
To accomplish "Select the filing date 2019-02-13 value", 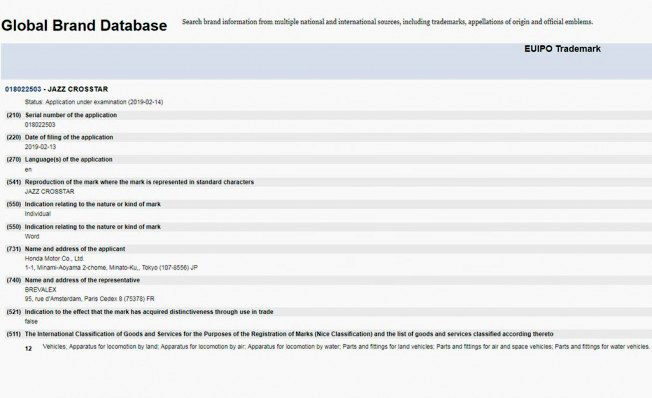I will (40, 147).
